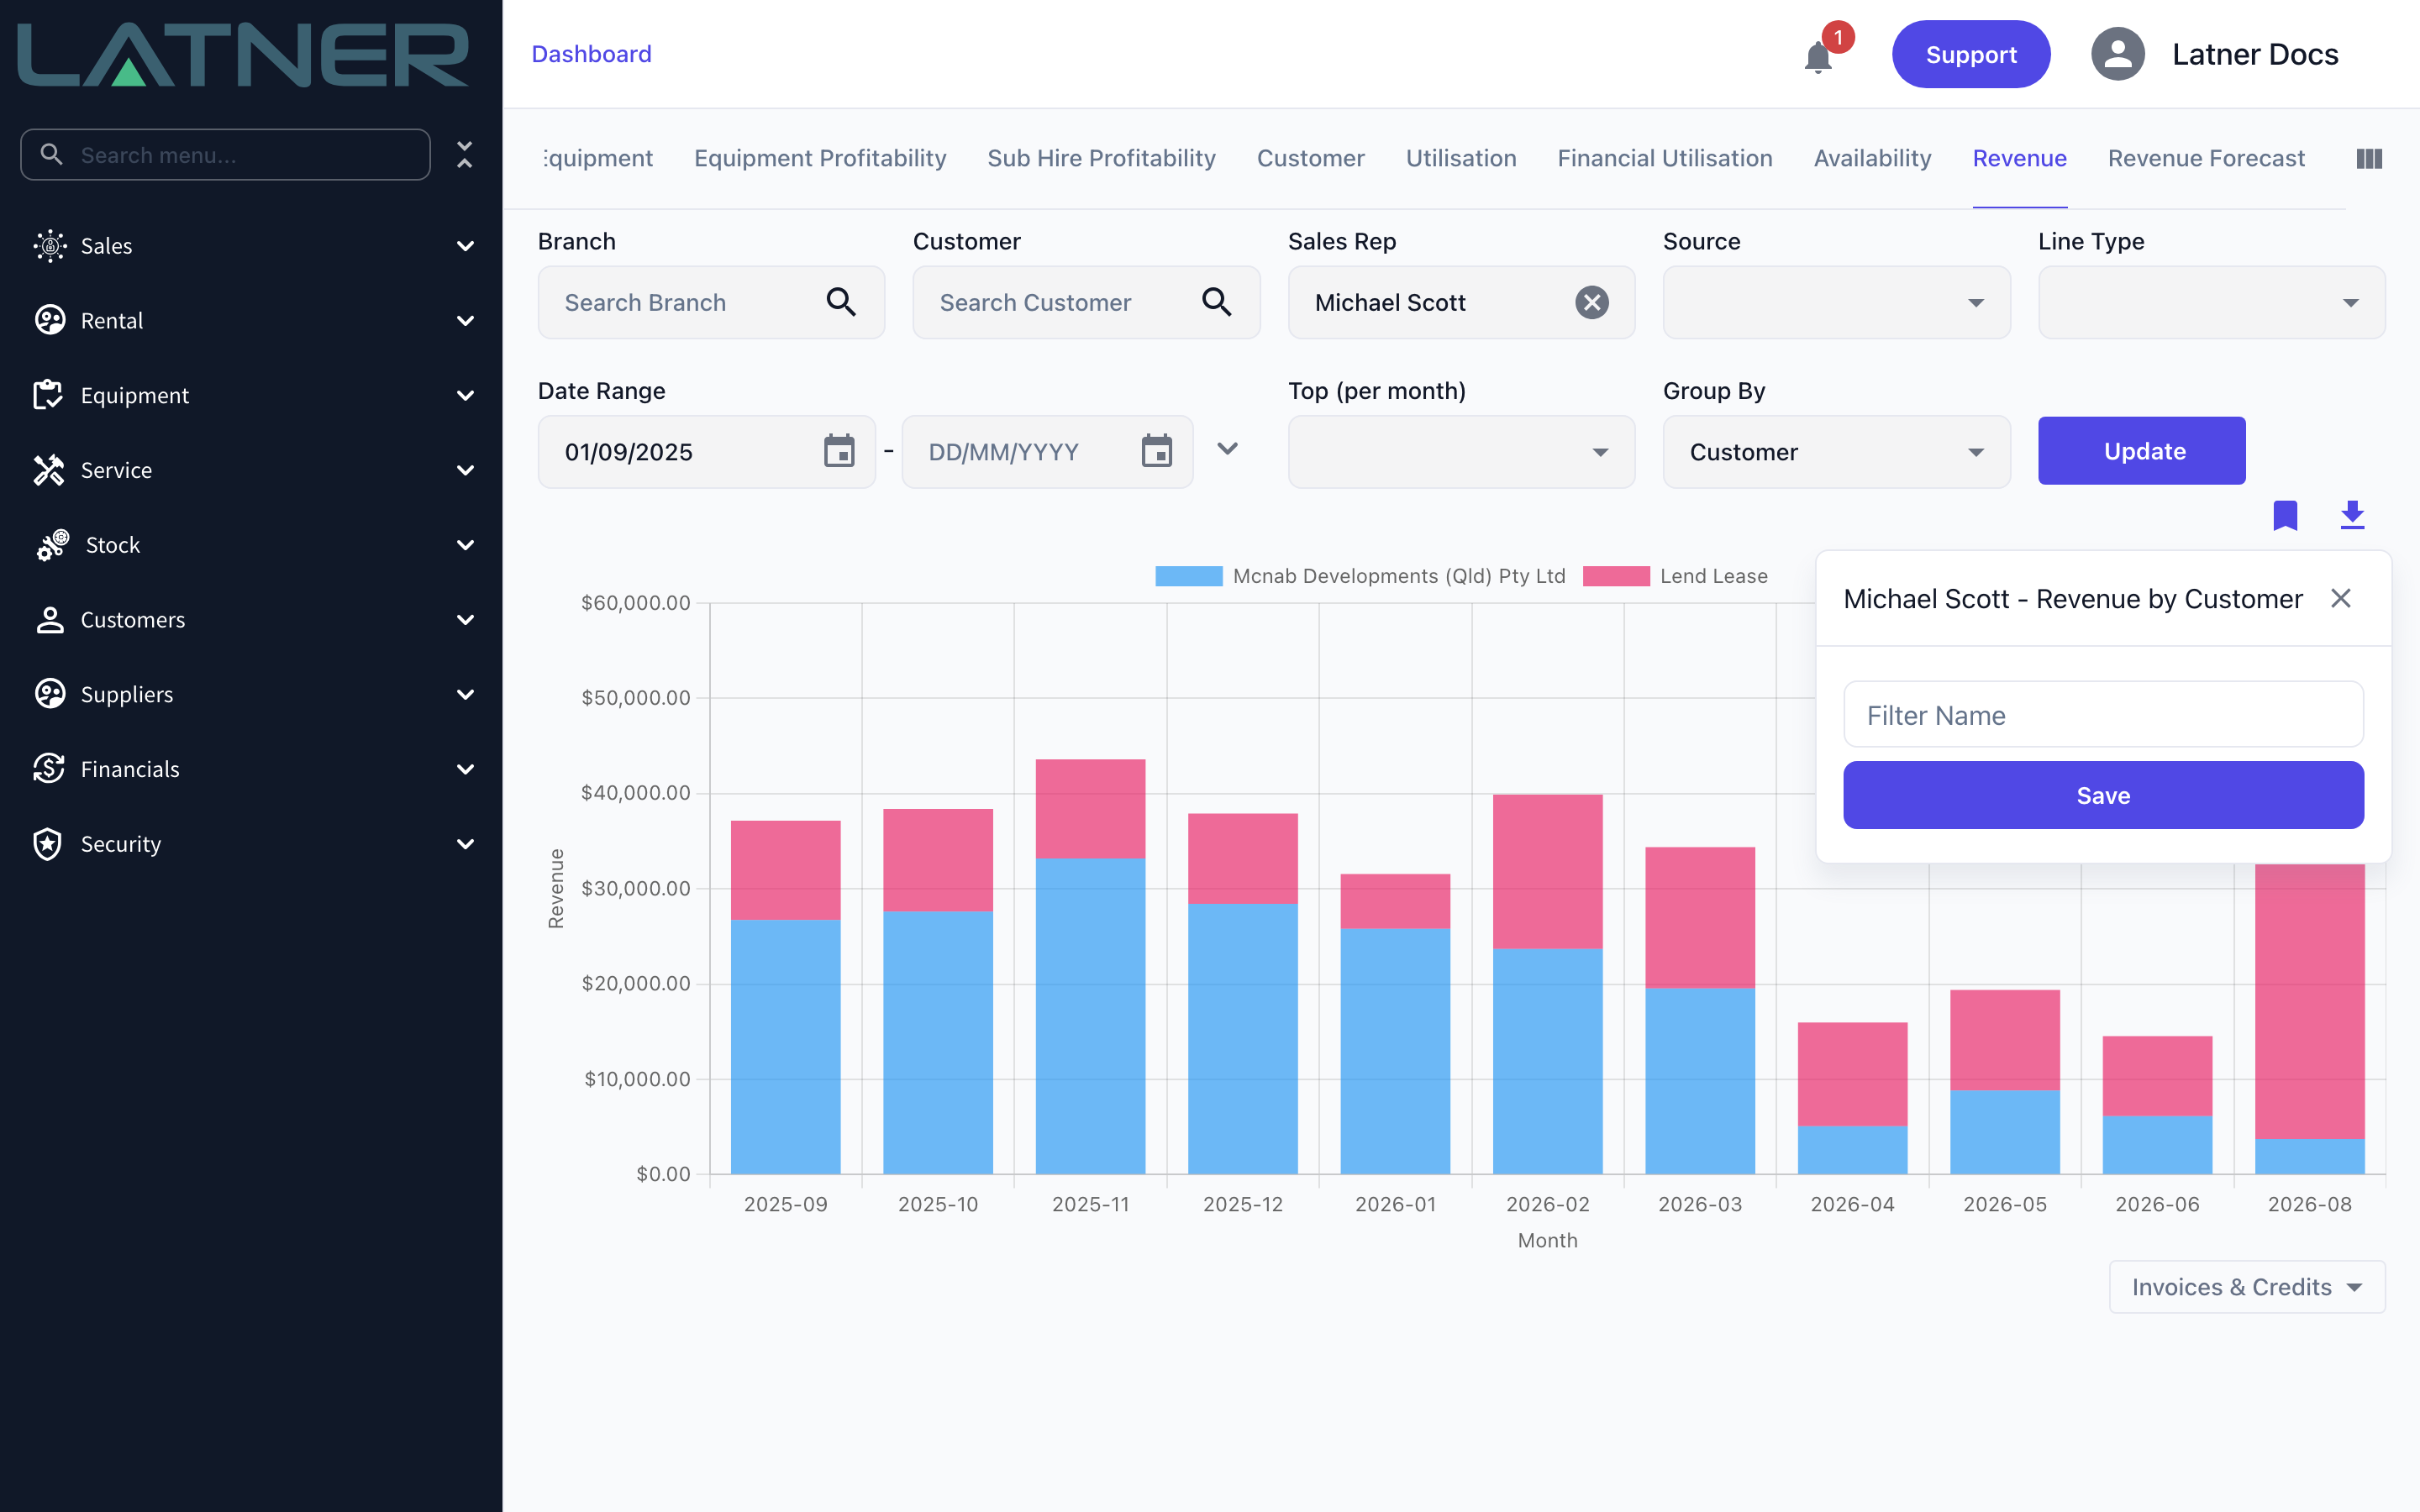The width and height of the screenshot is (2420, 1512).
Task: Open the Source dropdown
Action: click(1836, 302)
